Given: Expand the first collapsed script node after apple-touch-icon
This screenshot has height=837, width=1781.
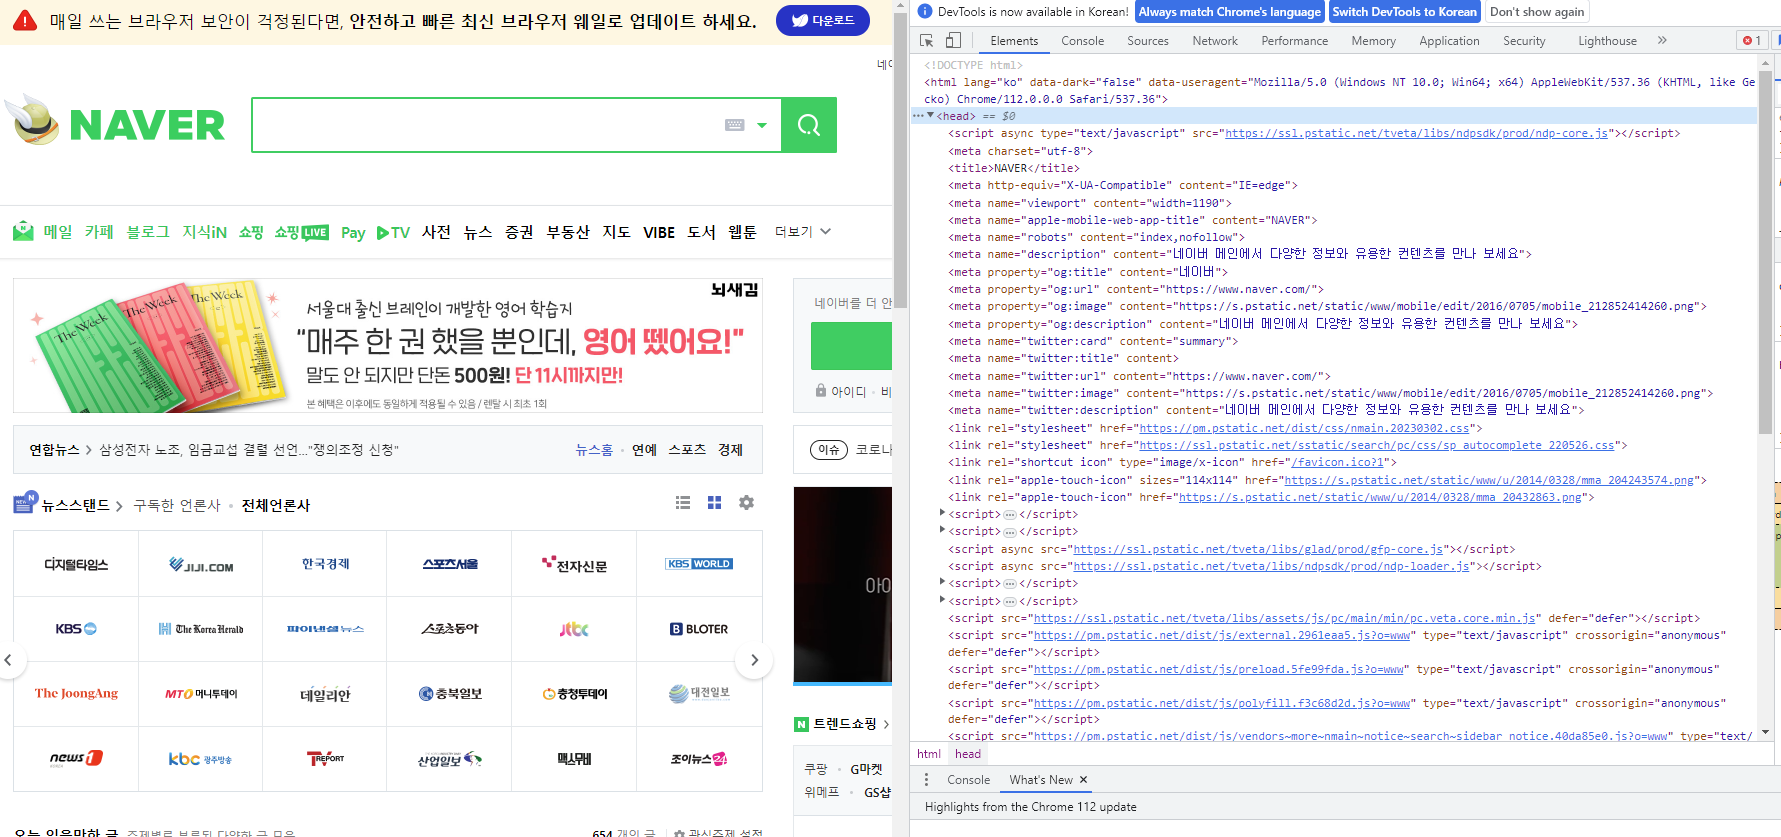Looking at the screenshot, I should tap(942, 514).
